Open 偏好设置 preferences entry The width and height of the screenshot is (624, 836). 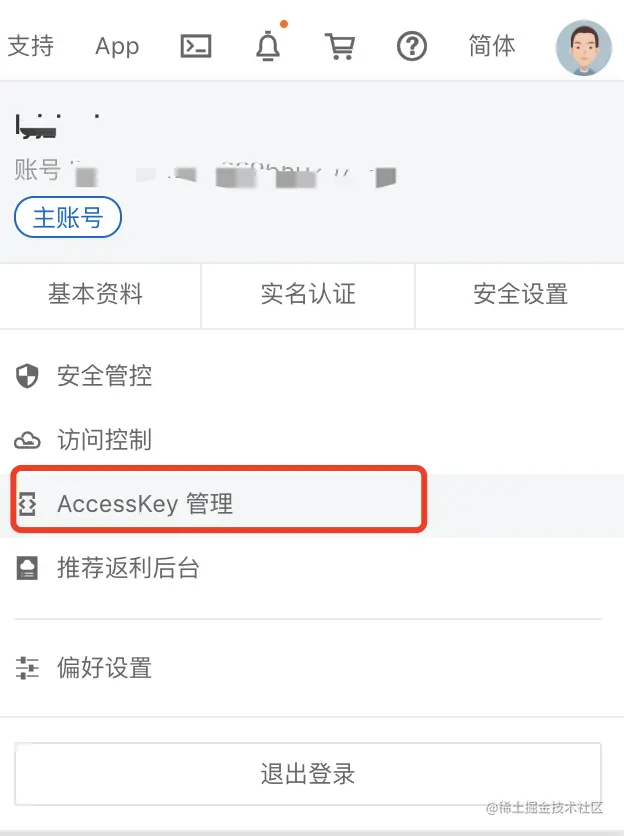[x=312, y=668]
